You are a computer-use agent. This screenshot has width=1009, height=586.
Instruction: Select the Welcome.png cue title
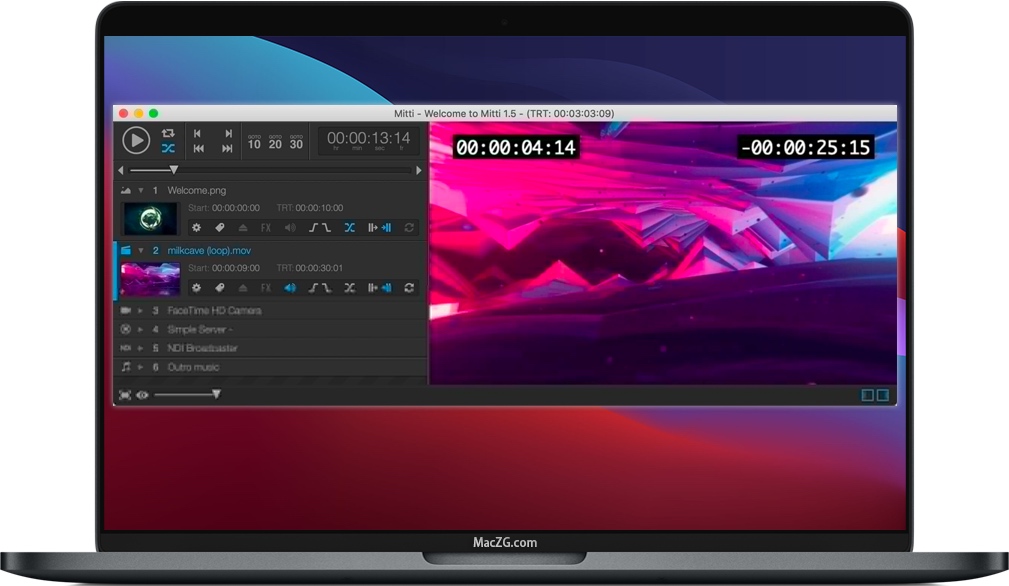click(196, 190)
